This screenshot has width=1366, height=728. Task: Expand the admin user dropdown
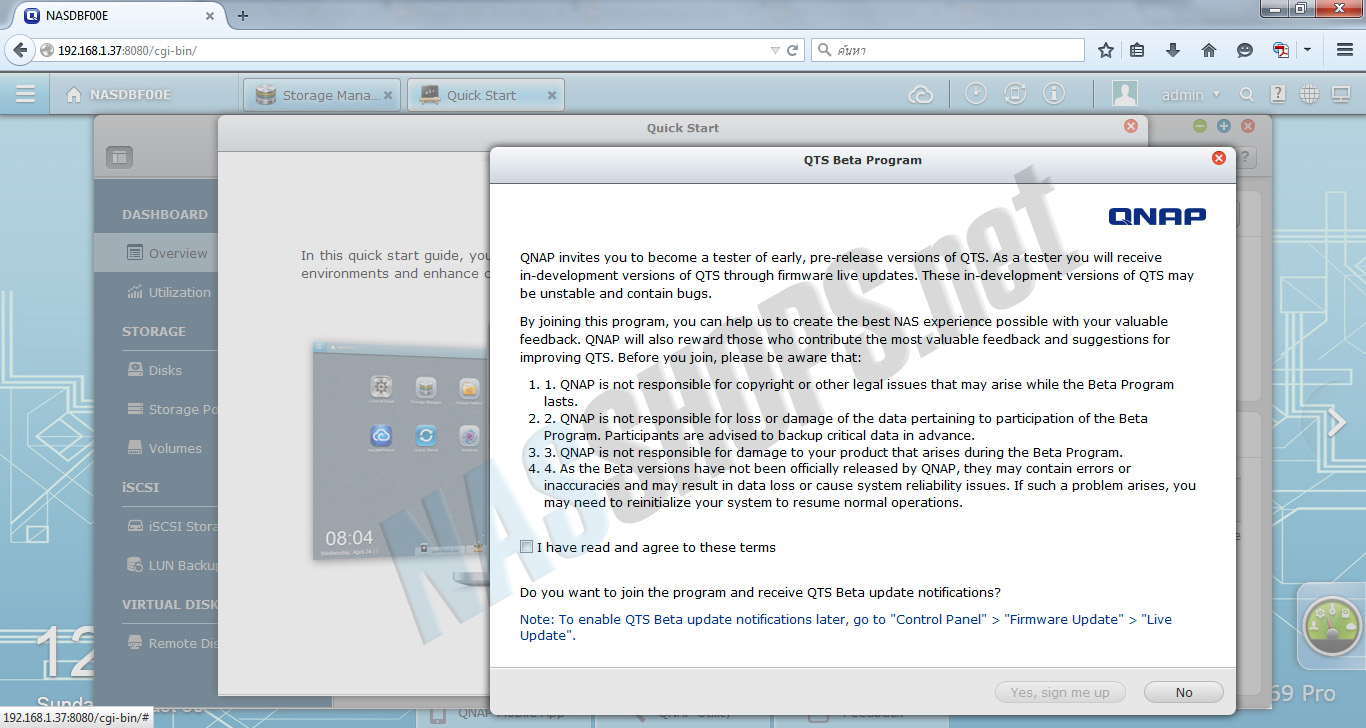[x=1217, y=95]
